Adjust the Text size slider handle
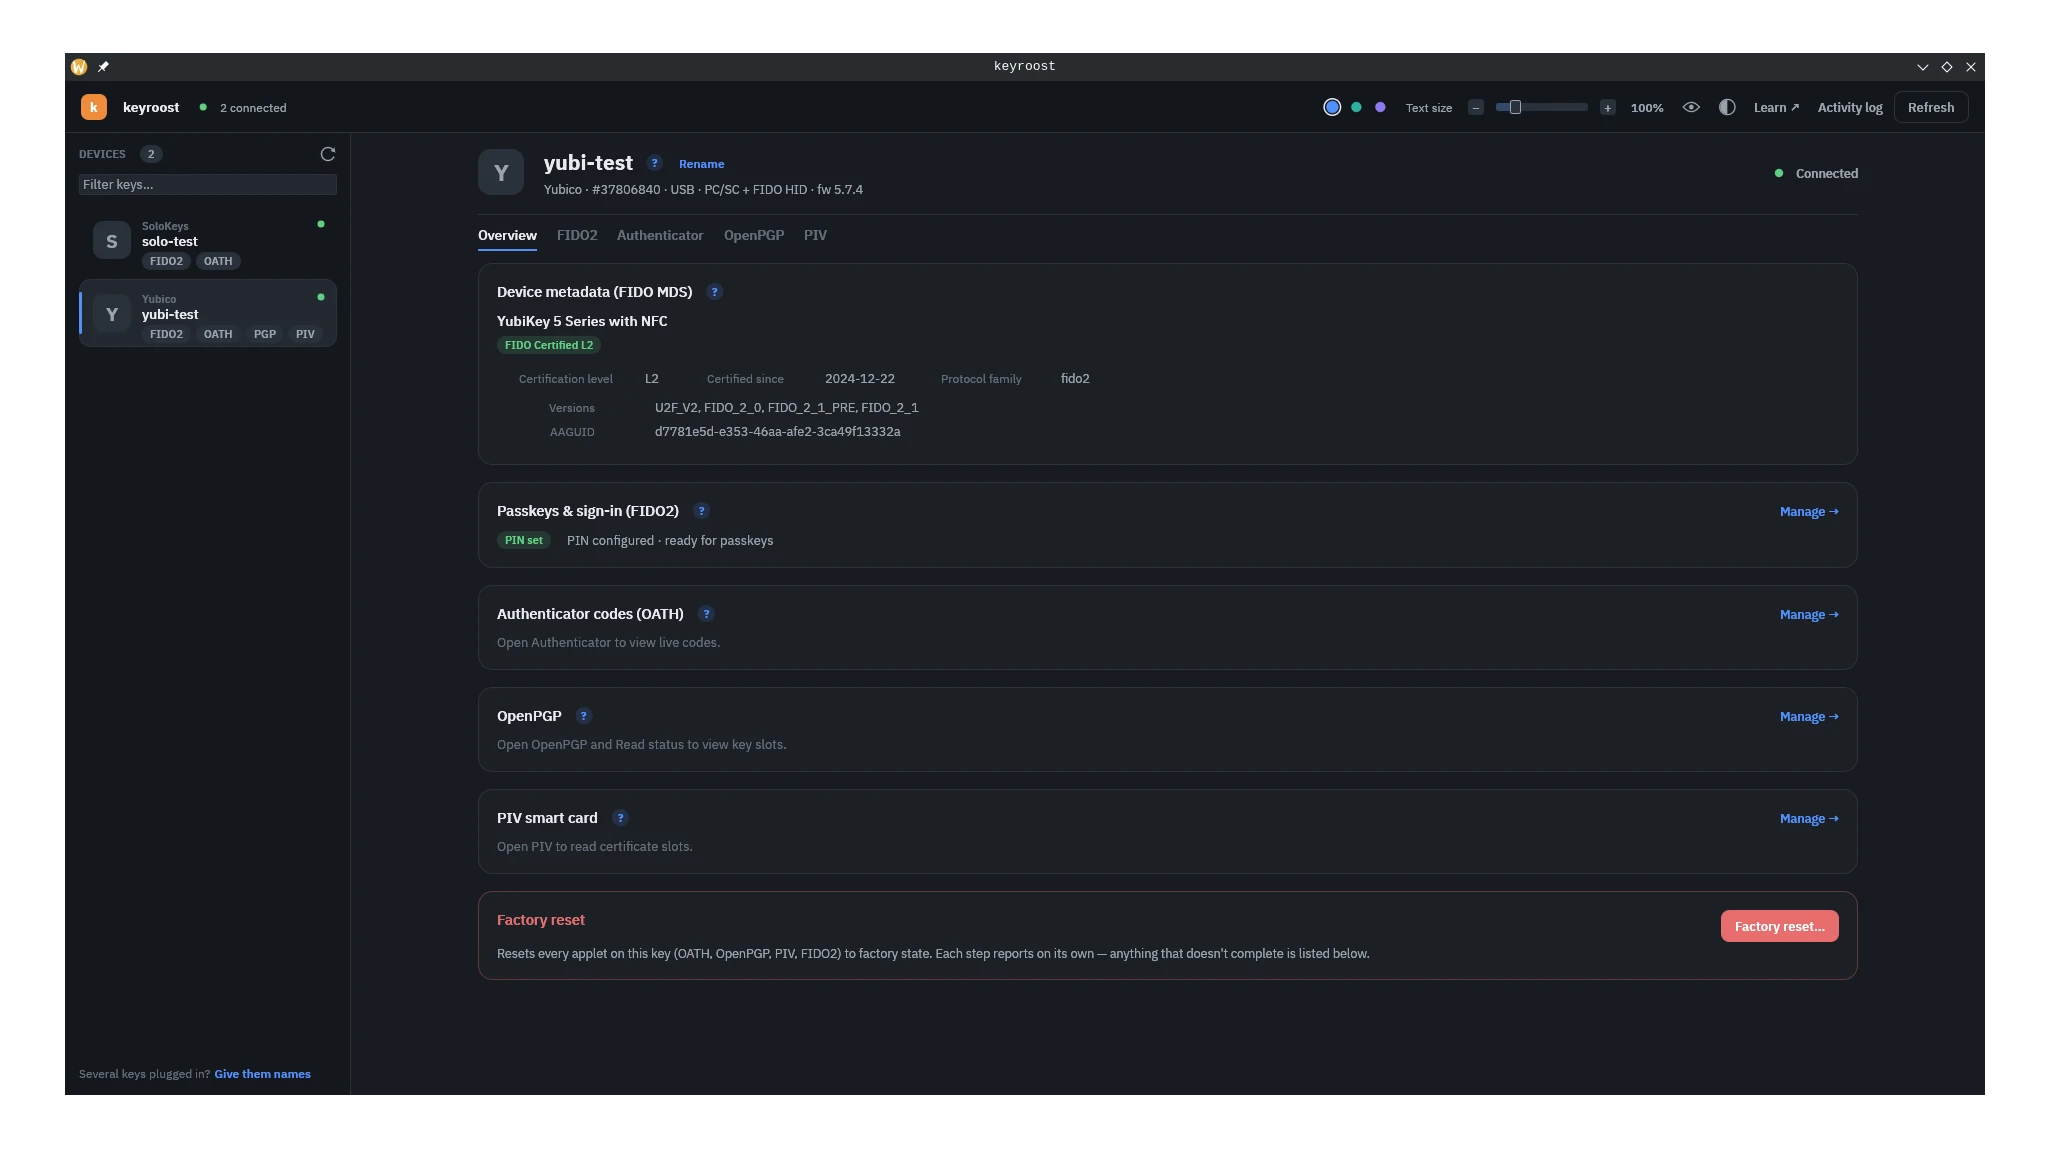The image size is (2050, 1172). 1515,107
